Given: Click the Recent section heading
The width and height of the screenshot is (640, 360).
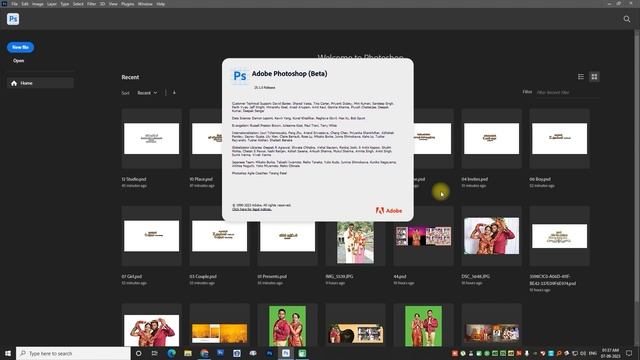Looking at the screenshot, I should coord(130,77).
